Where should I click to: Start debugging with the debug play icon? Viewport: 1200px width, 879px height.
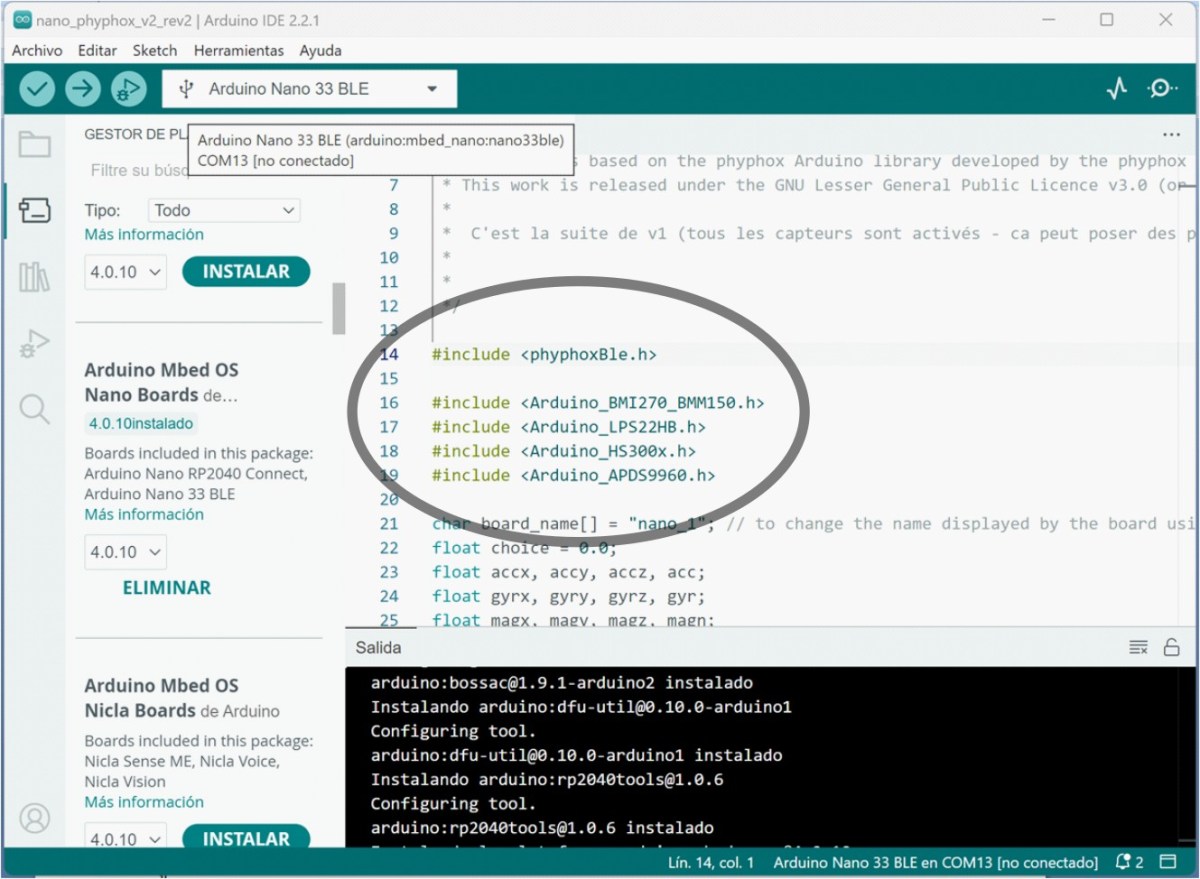[128, 89]
